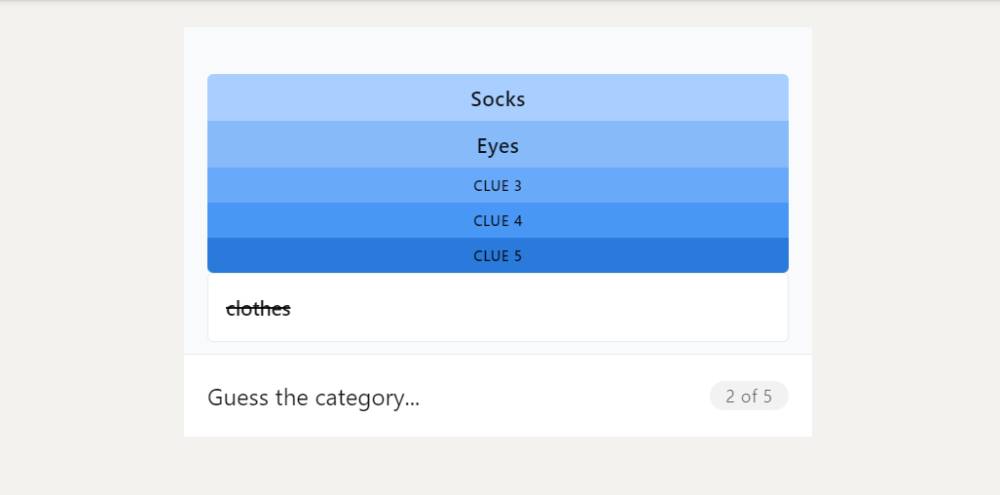Click the 'CLUE 5' label text
1000x495 pixels.
[497, 256]
